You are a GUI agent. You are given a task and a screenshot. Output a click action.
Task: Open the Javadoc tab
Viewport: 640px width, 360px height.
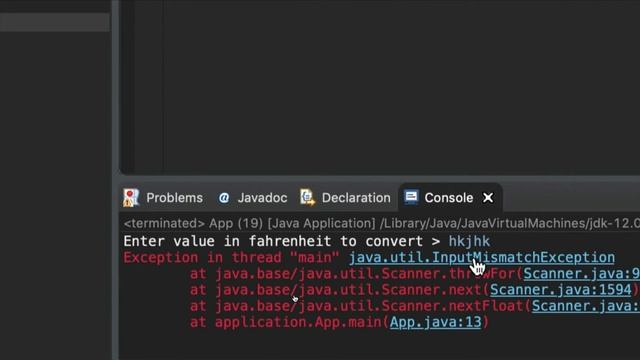point(252,198)
